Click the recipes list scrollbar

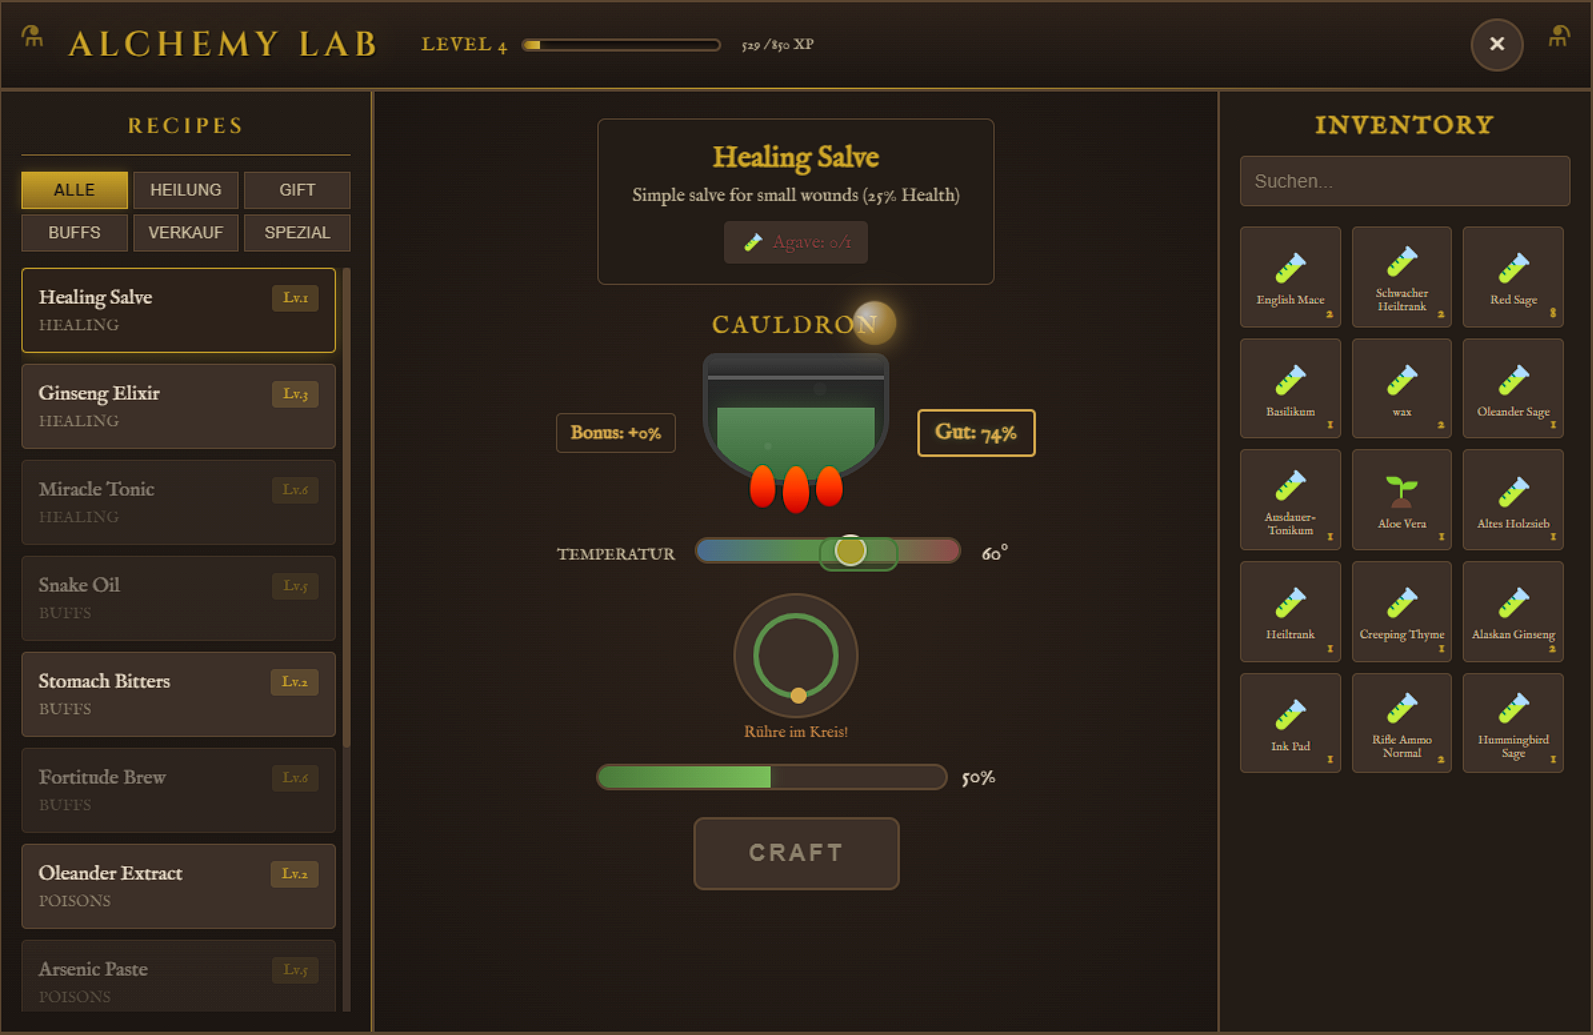pyautogui.click(x=346, y=508)
